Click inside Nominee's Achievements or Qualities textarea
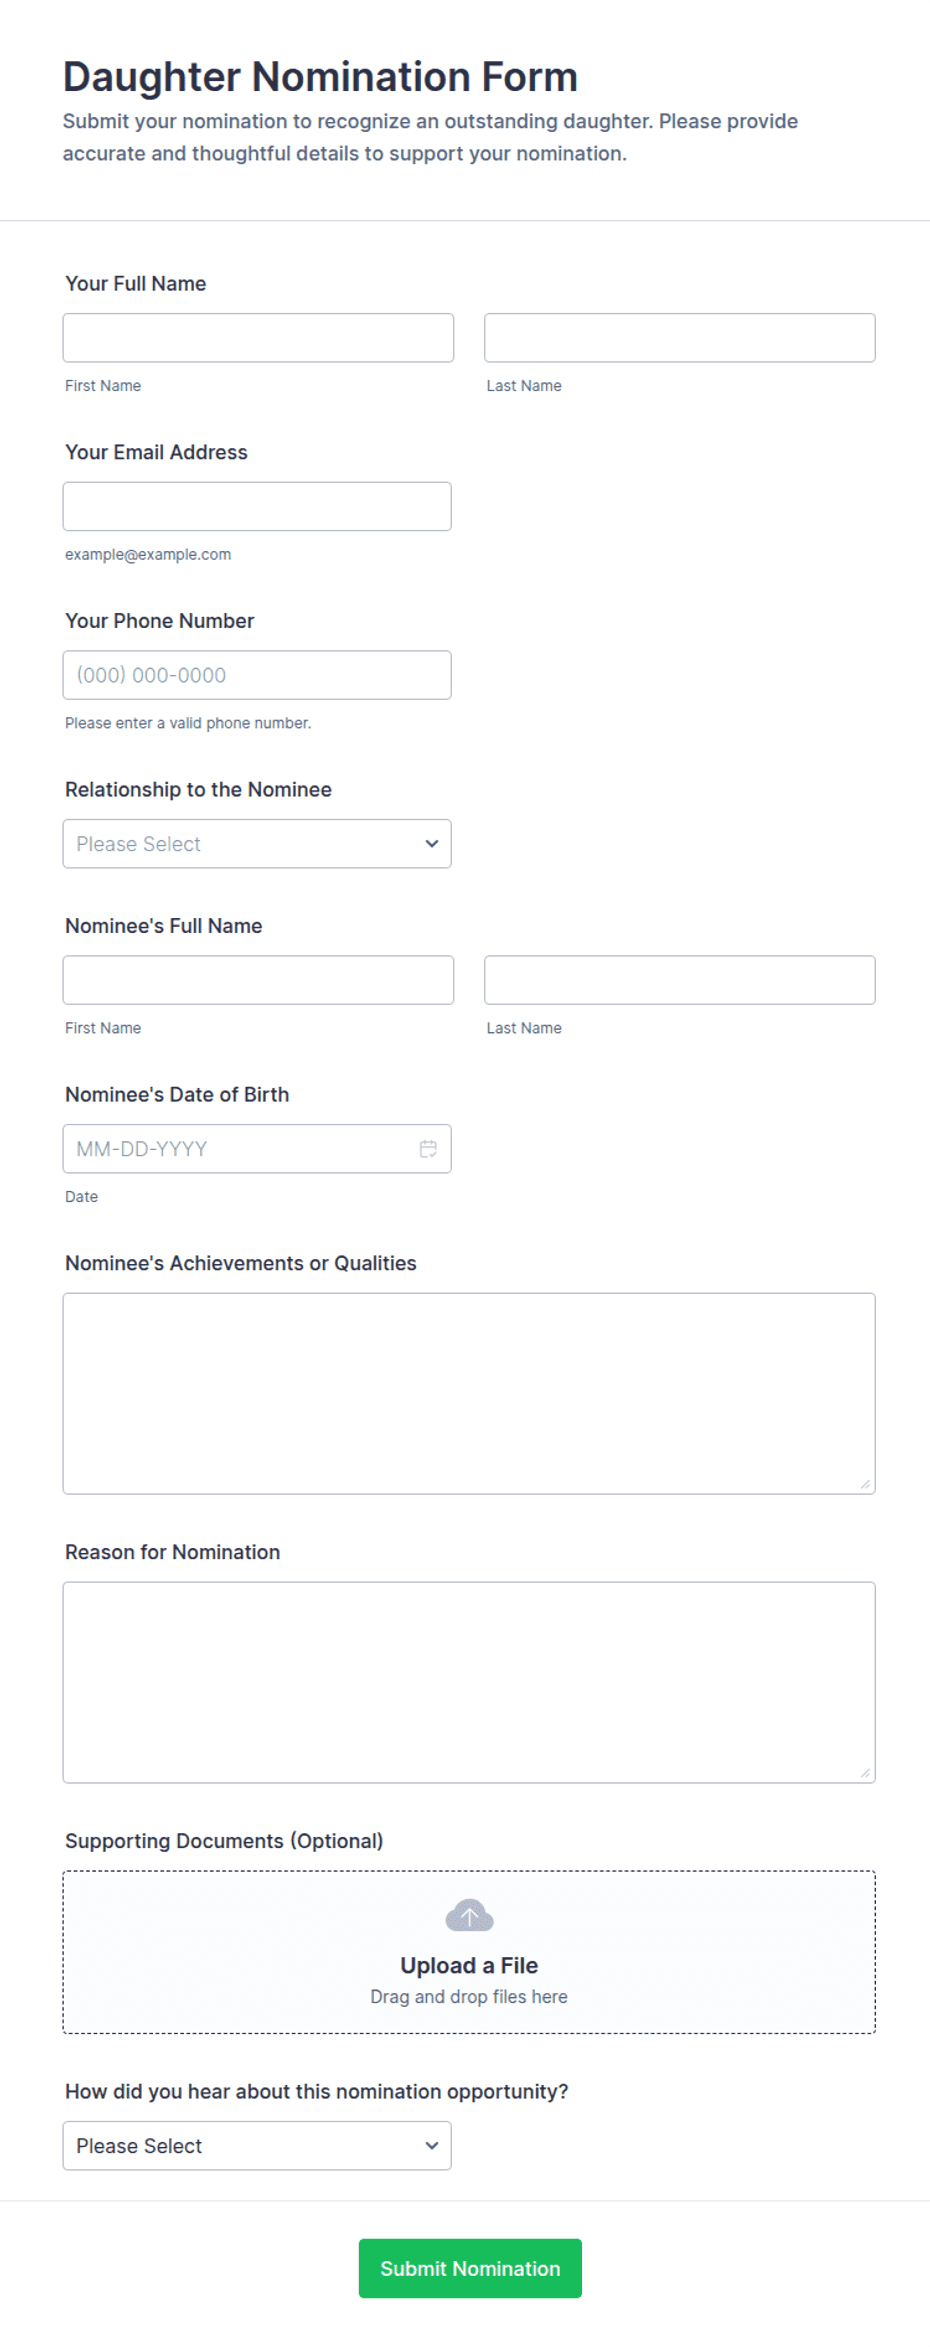The width and height of the screenshot is (930, 2347). pos(469,1394)
